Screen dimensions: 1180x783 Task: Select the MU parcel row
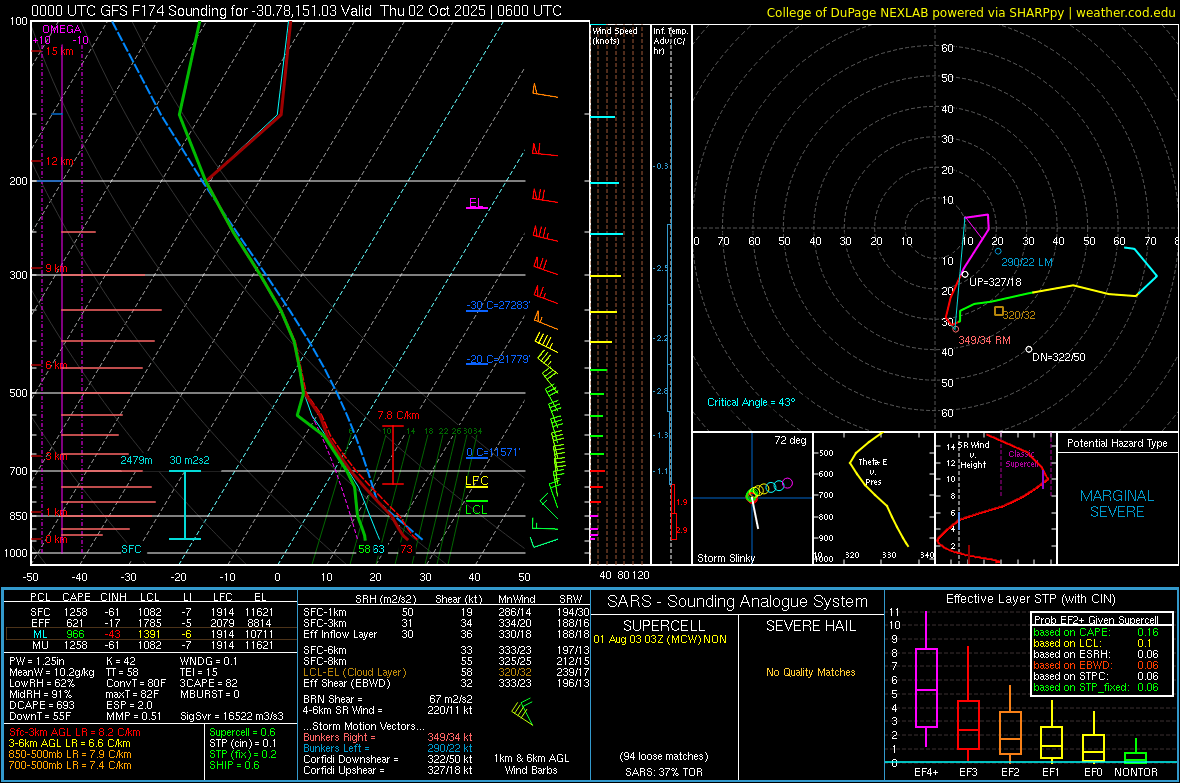pos(151,644)
